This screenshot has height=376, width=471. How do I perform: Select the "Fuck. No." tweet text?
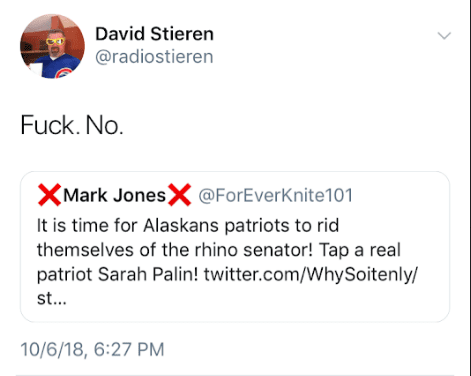pos(72,125)
